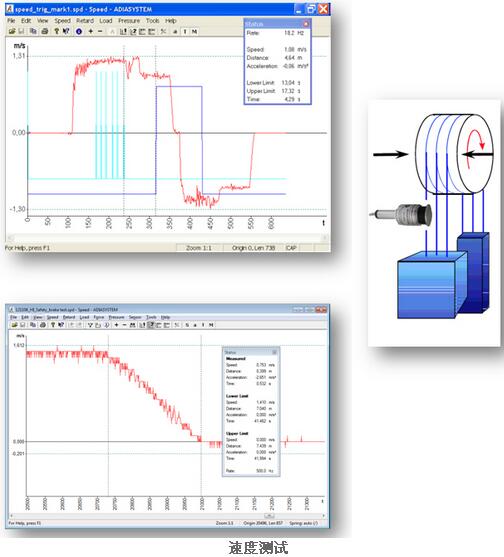Screen dimensions: 504x557
Task: Click plus zoom-in icon in top window toolbar
Action: tap(91, 31)
